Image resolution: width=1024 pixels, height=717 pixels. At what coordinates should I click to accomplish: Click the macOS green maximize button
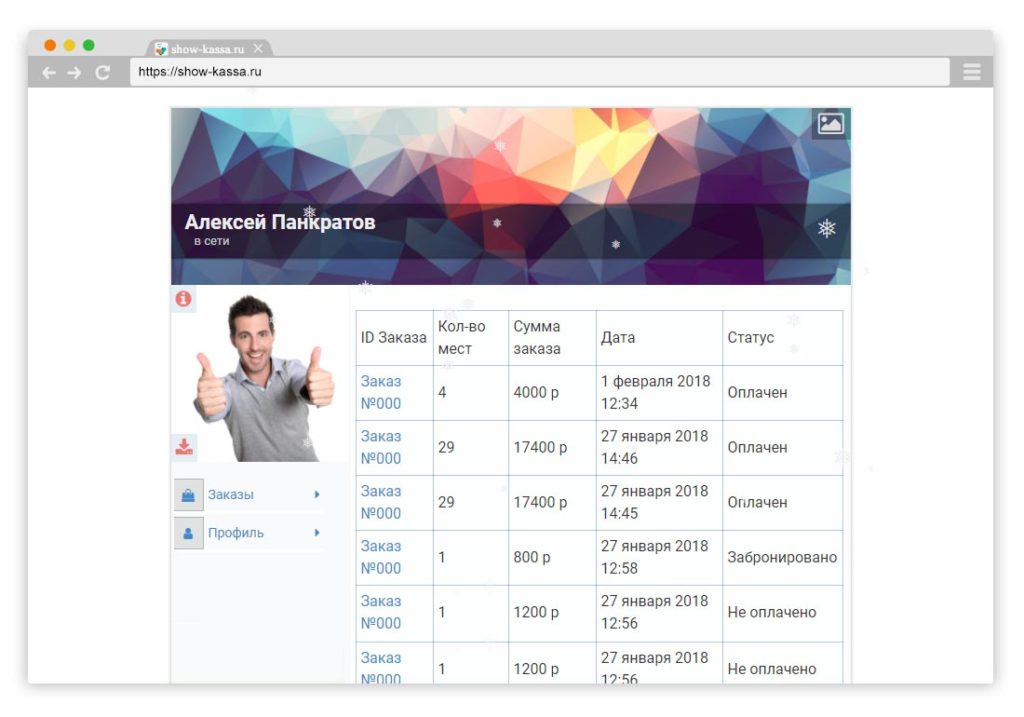pos(89,45)
